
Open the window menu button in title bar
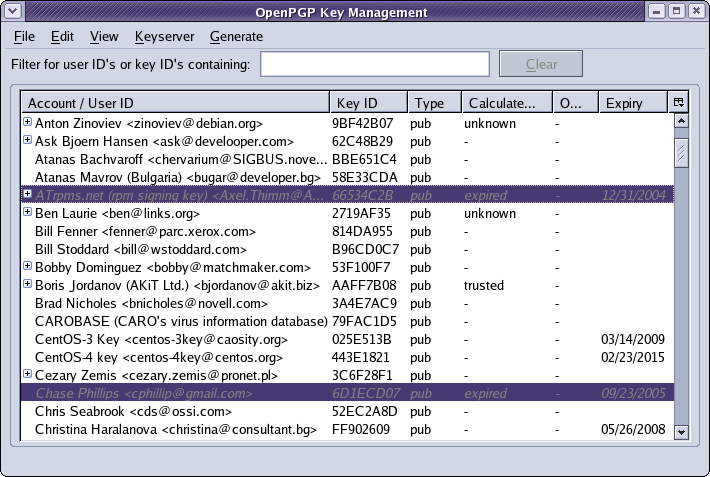coord(13,11)
